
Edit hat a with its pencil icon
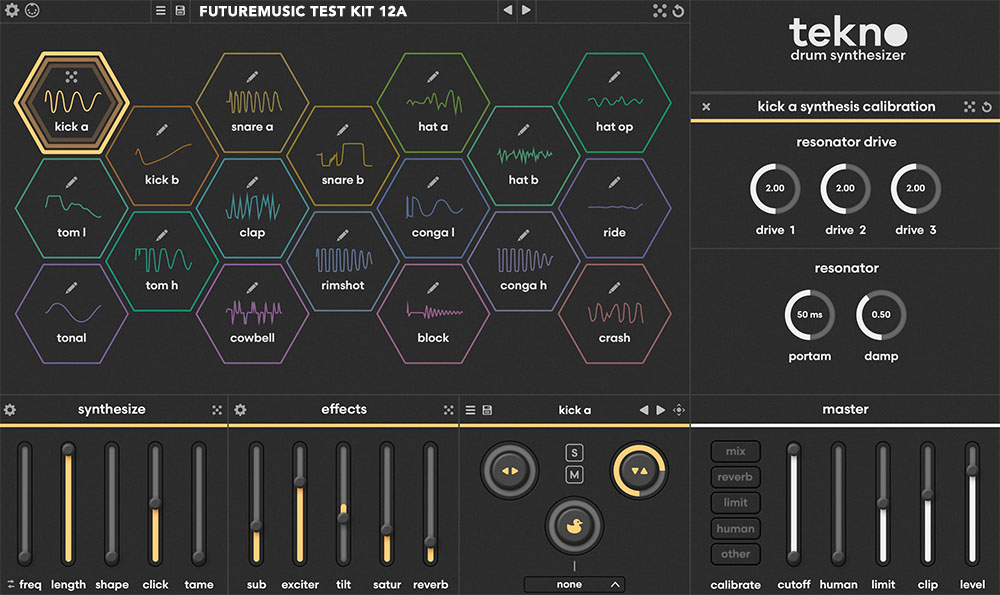coord(433,77)
